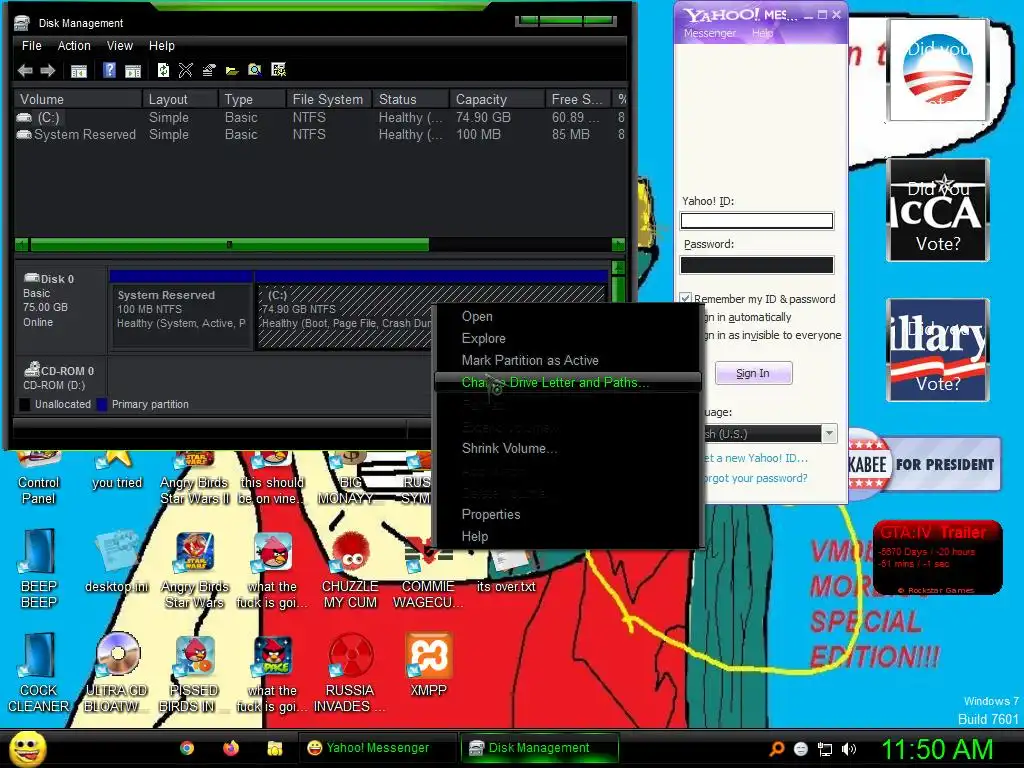This screenshot has height=768, width=1024.
Task: Choose Properties in the context menu
Action: [x=568, y=514]
